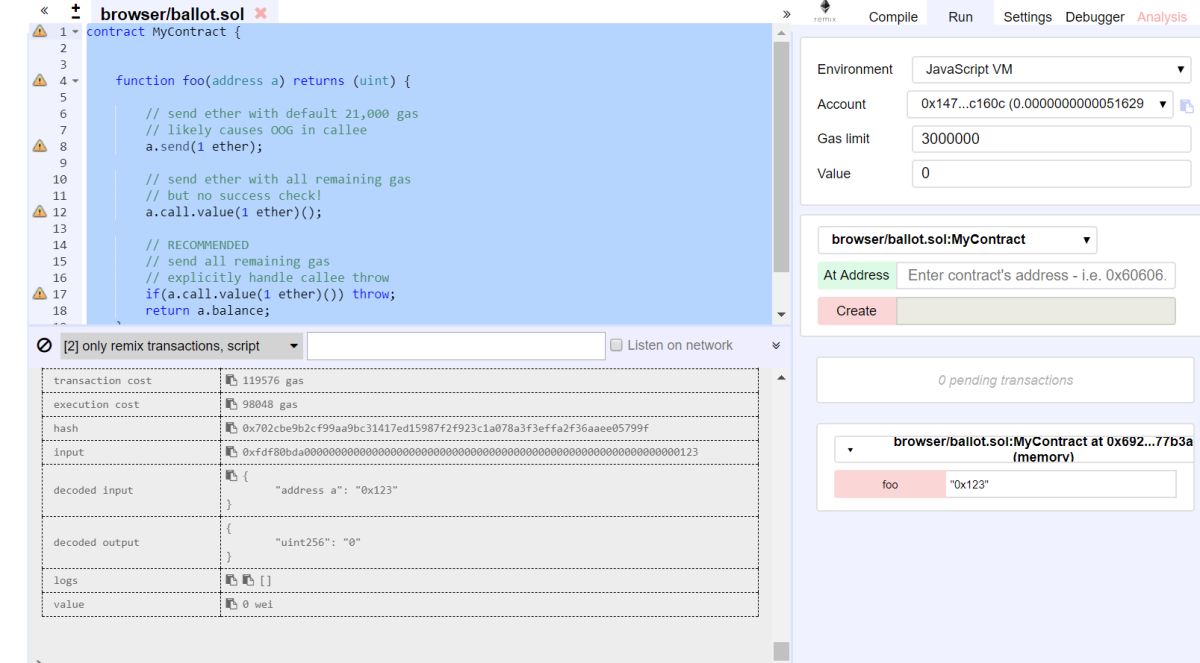This screenshot has height=663, width=1200.
Task: Copy the decoded input value
Action: coord(232,476)
